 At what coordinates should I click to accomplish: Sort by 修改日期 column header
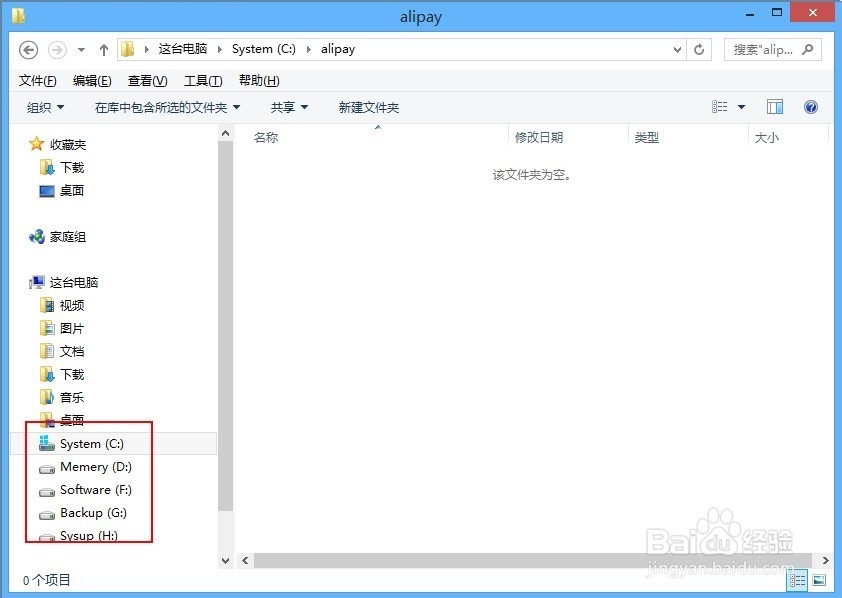tap(539, 137)
